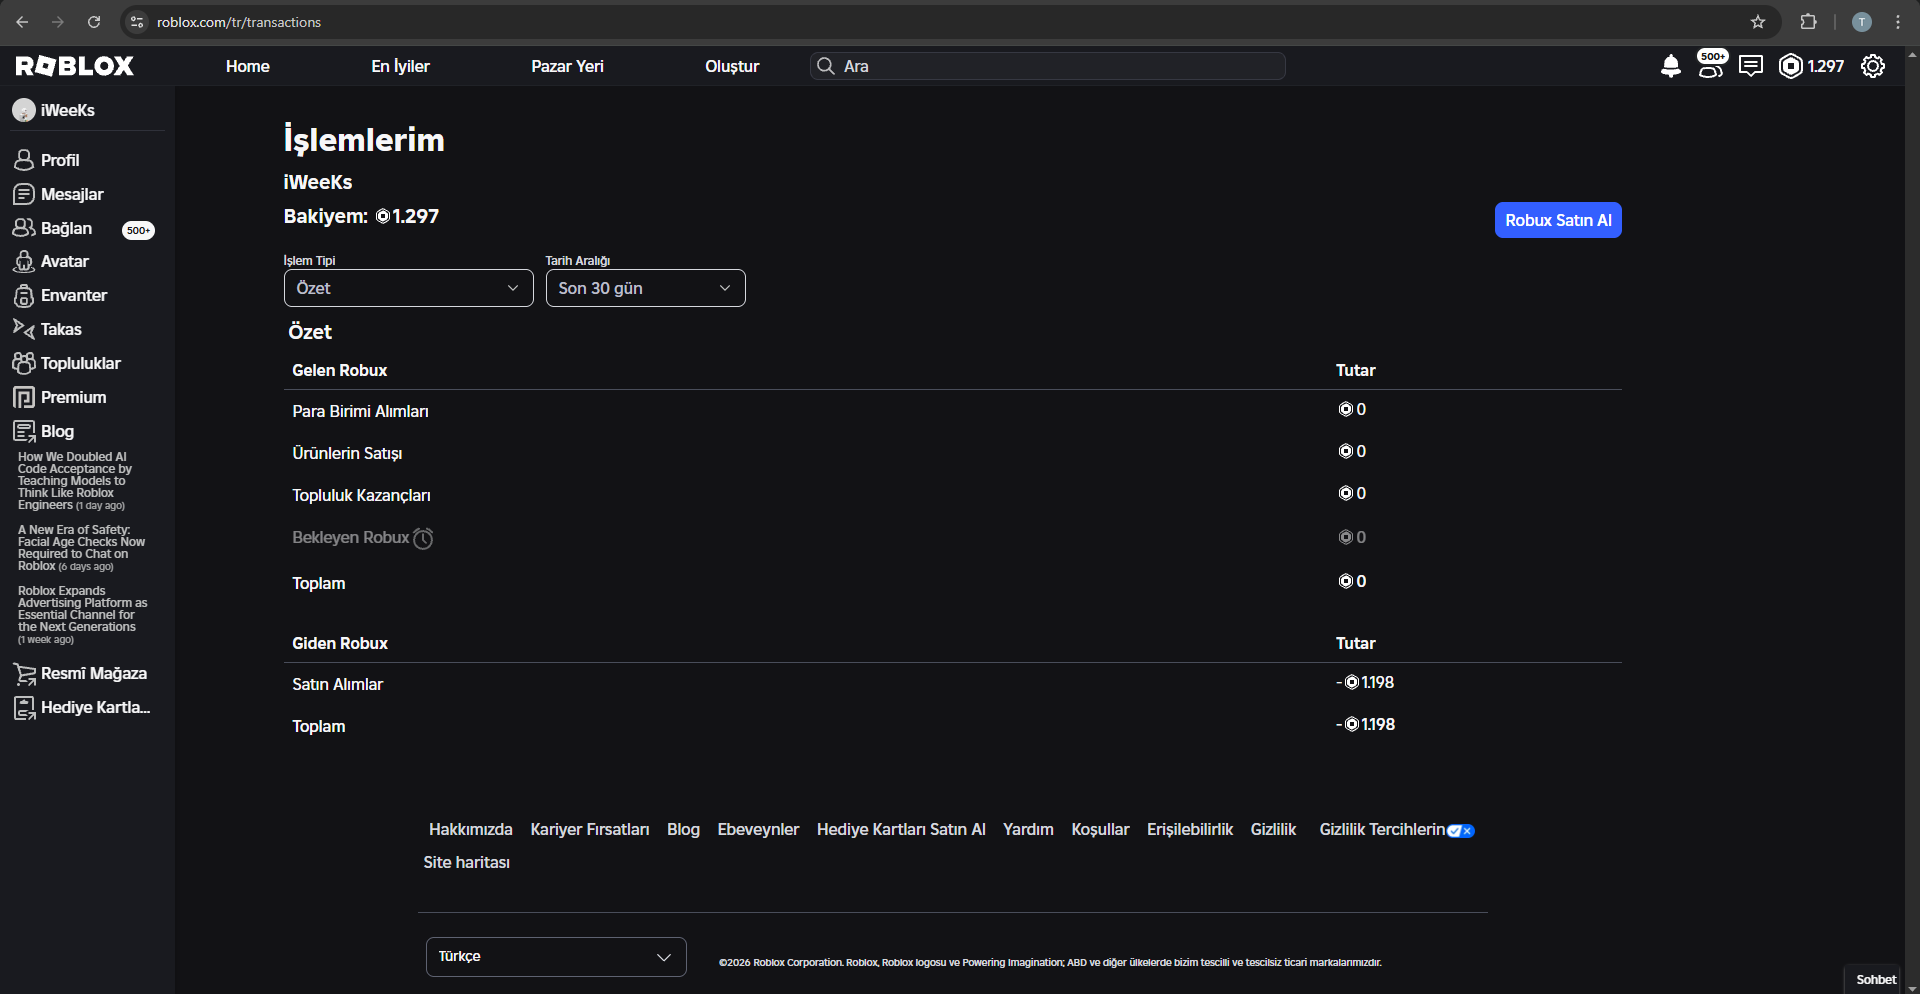Open the Ebeveynler footer link
Image resolution: width=1920 pixels, height=994 pixels.
click(x=758, y=830)
